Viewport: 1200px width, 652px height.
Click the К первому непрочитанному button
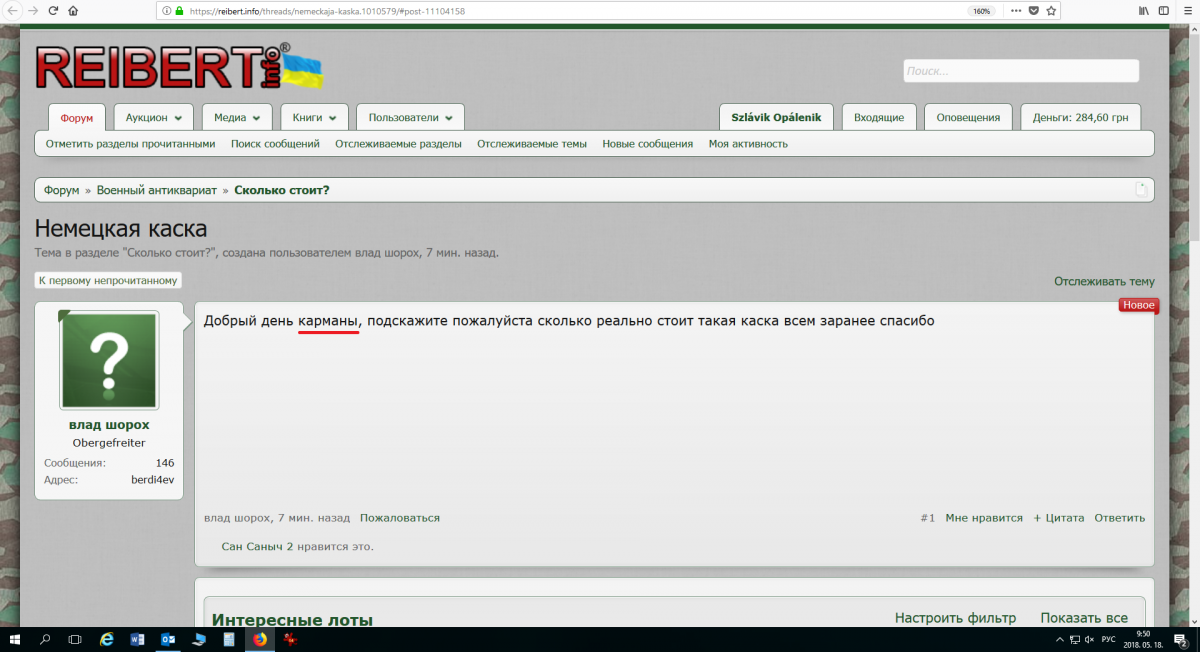(108, 281)
